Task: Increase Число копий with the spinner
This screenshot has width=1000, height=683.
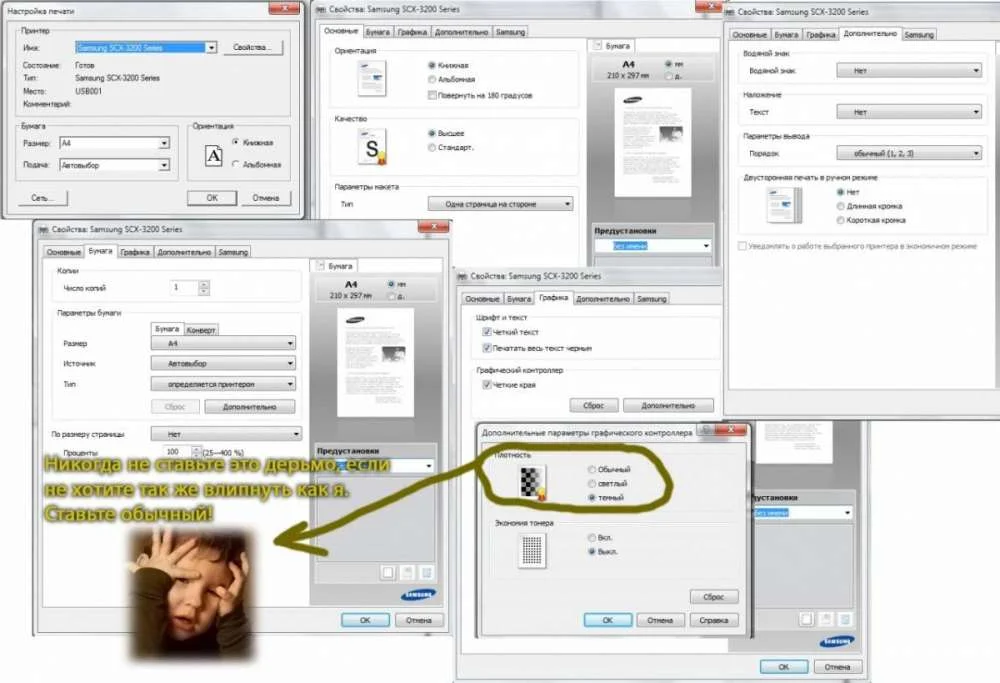Action: point(204,284)
